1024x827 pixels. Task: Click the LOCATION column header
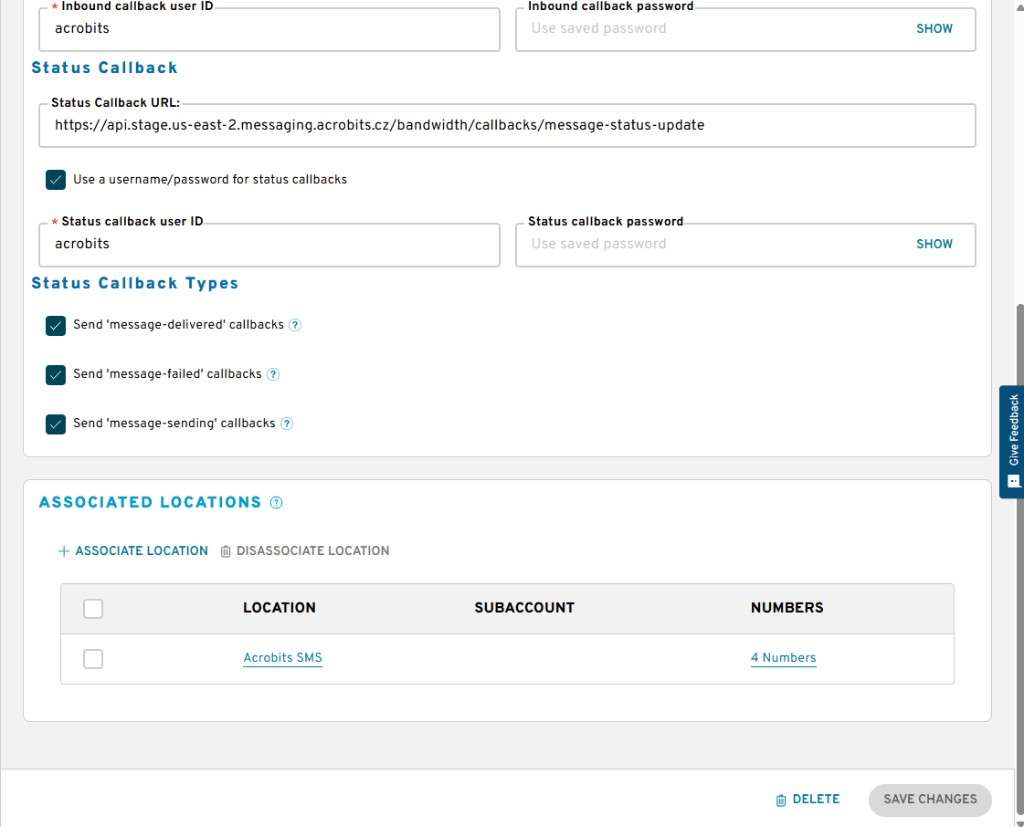point(279,608)
